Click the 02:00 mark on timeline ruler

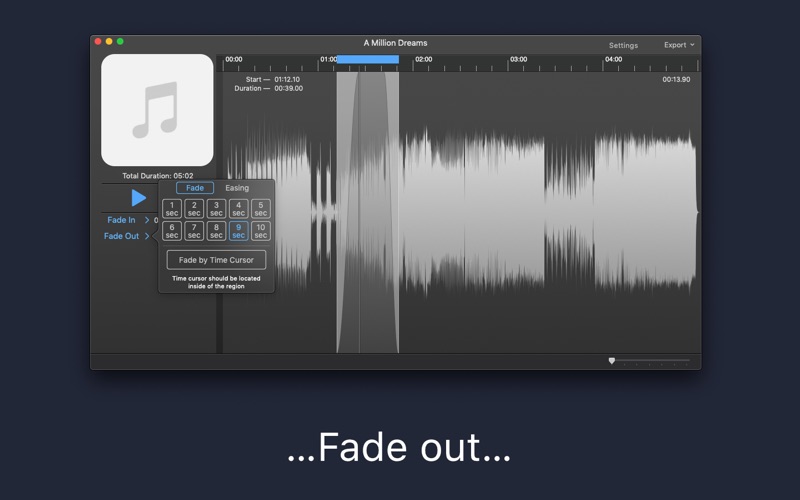[423, 59]
